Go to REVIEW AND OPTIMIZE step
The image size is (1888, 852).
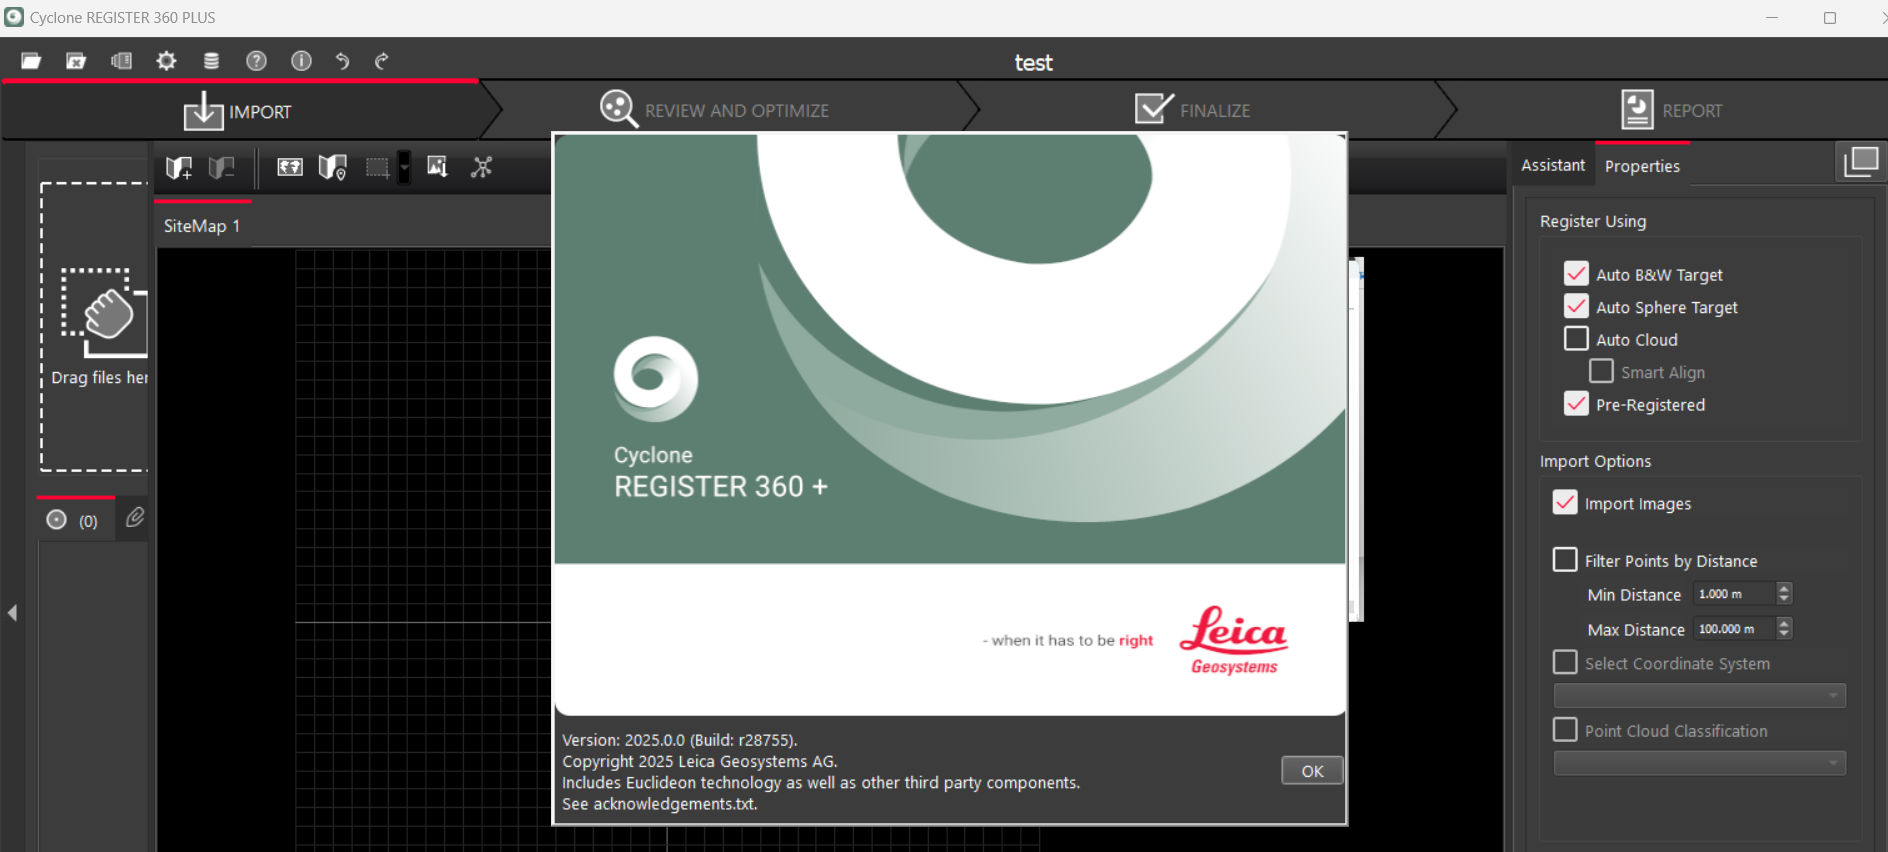tap(714, 110)
